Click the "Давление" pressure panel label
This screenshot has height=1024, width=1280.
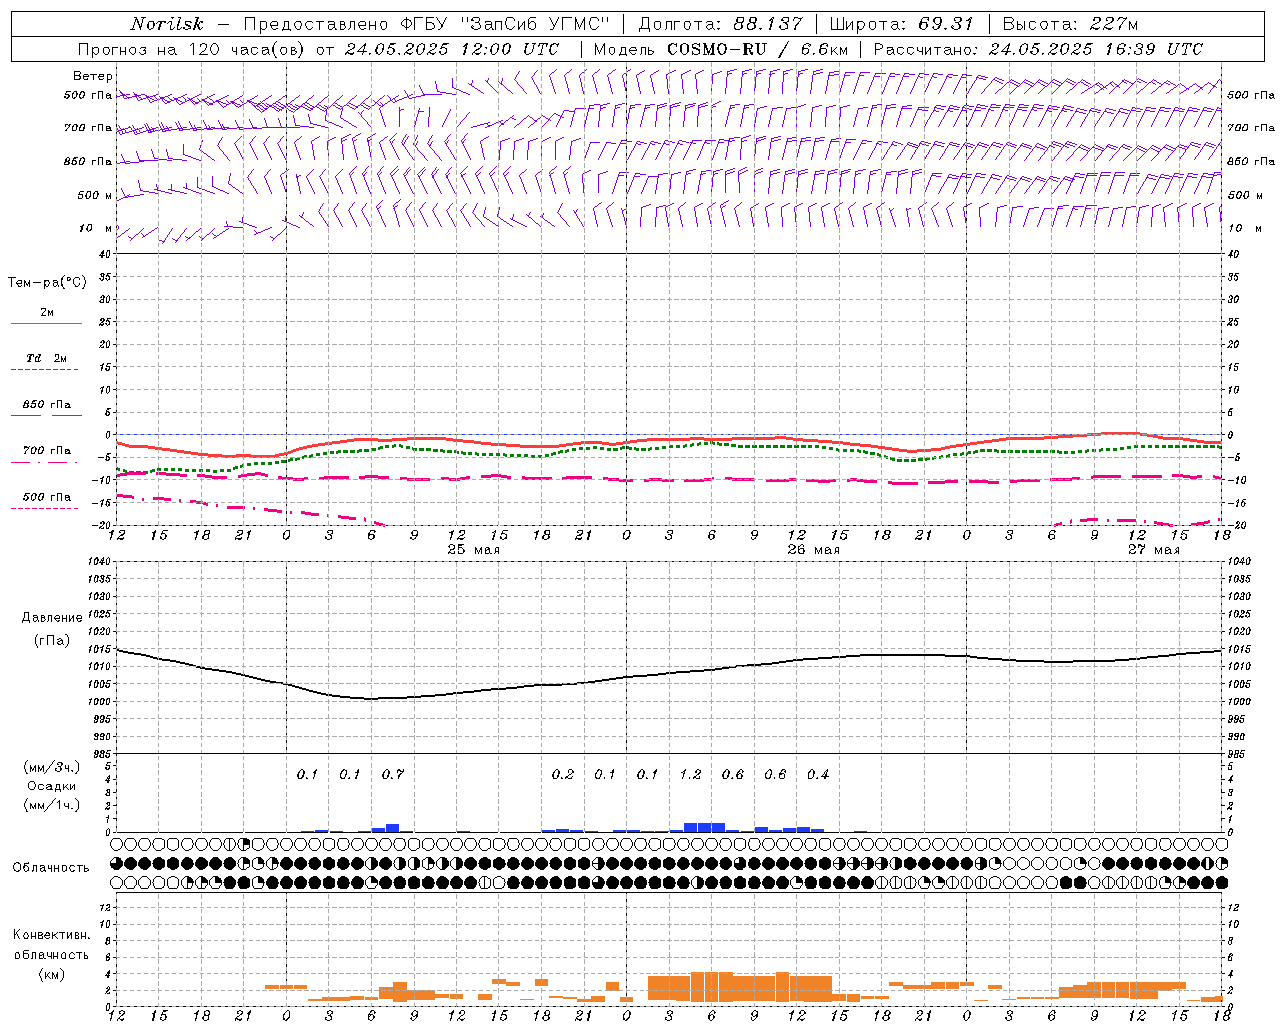pyautogui.click(x=52, y=618)
